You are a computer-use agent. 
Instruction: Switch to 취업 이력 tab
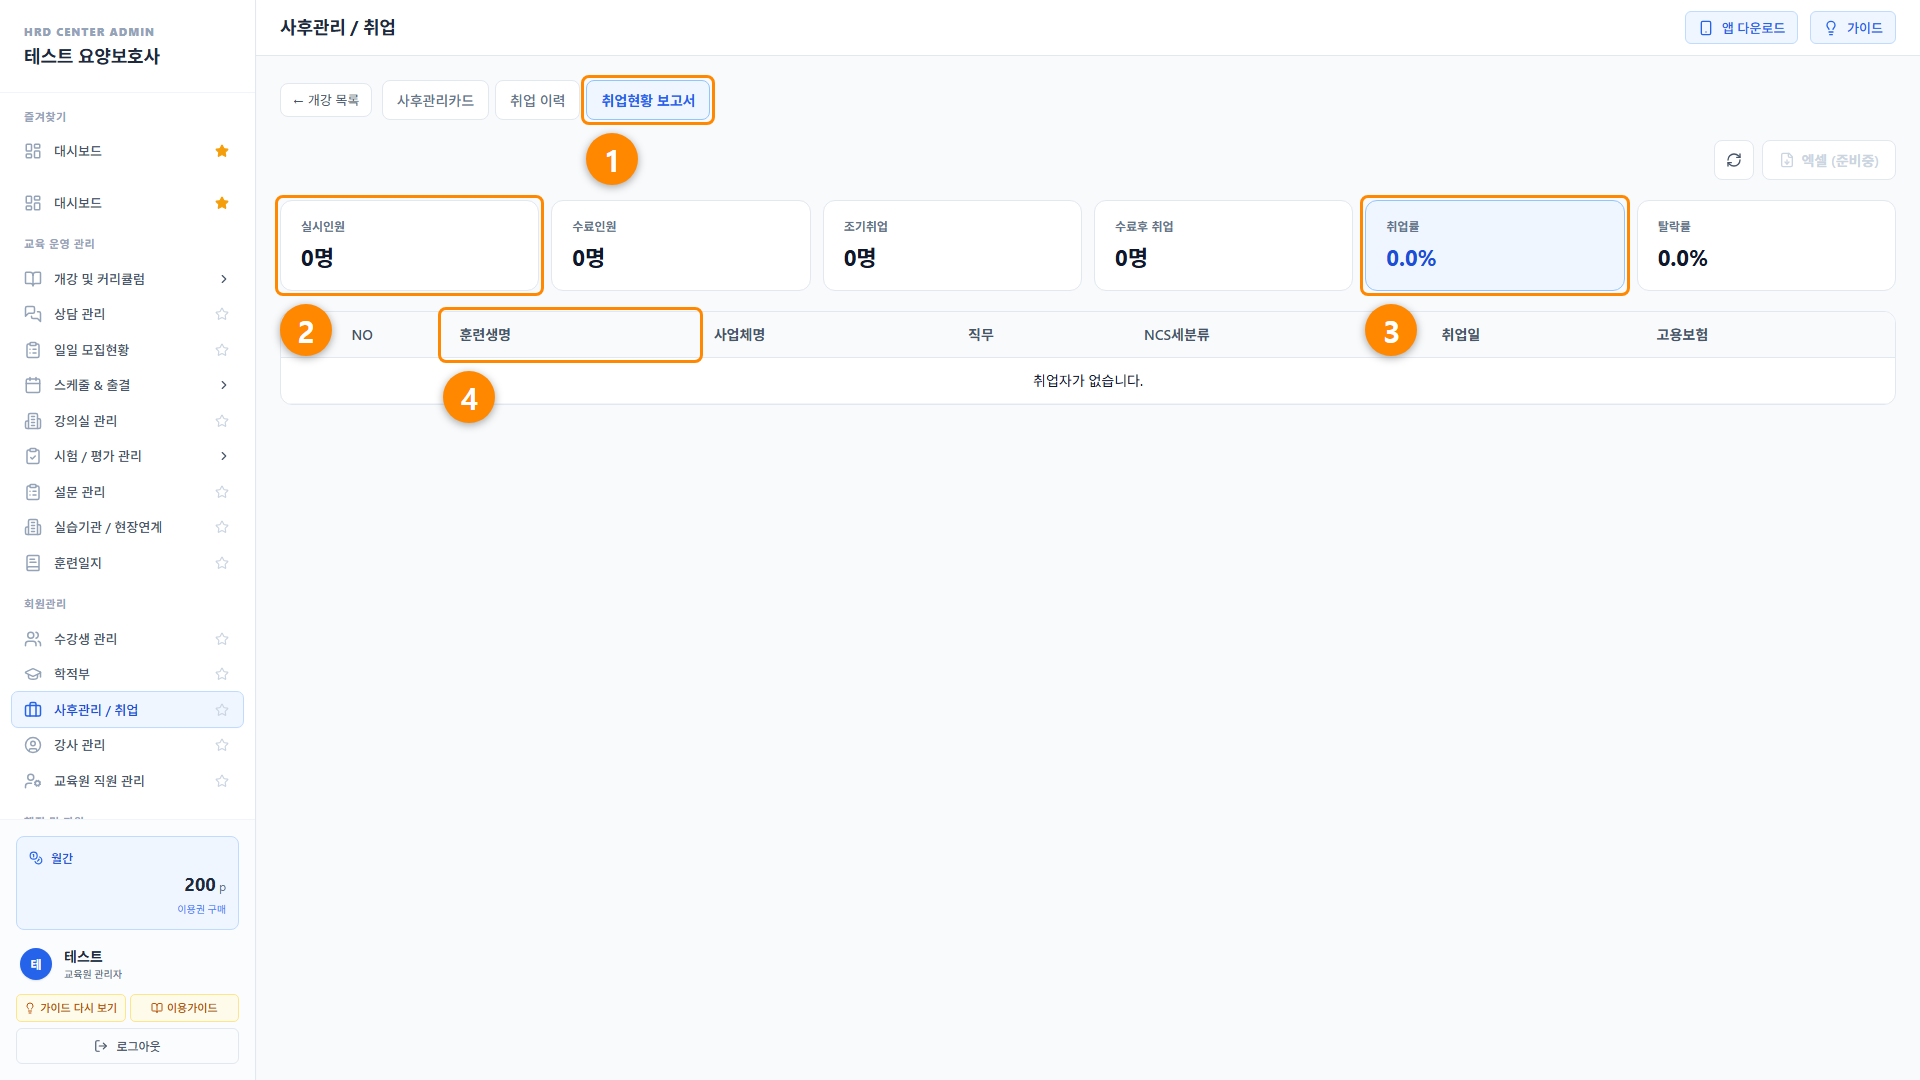(537, 100)
